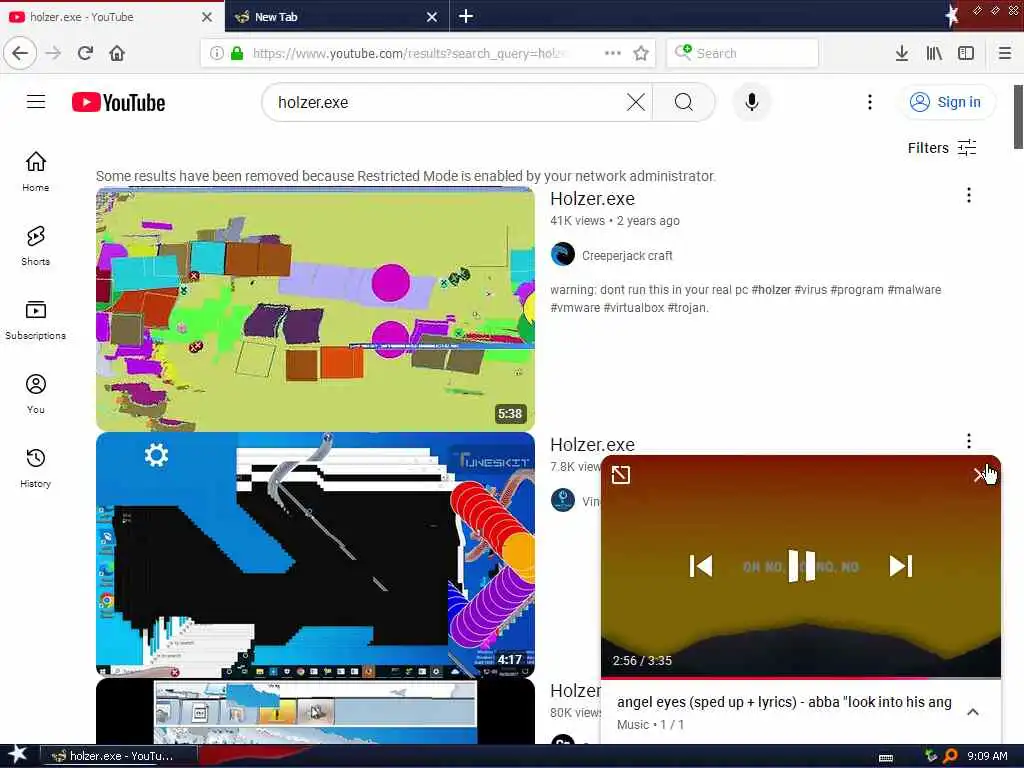Open the star start menu in taskbar
This screenshot has width=1024, height=768.
point(18,755)
